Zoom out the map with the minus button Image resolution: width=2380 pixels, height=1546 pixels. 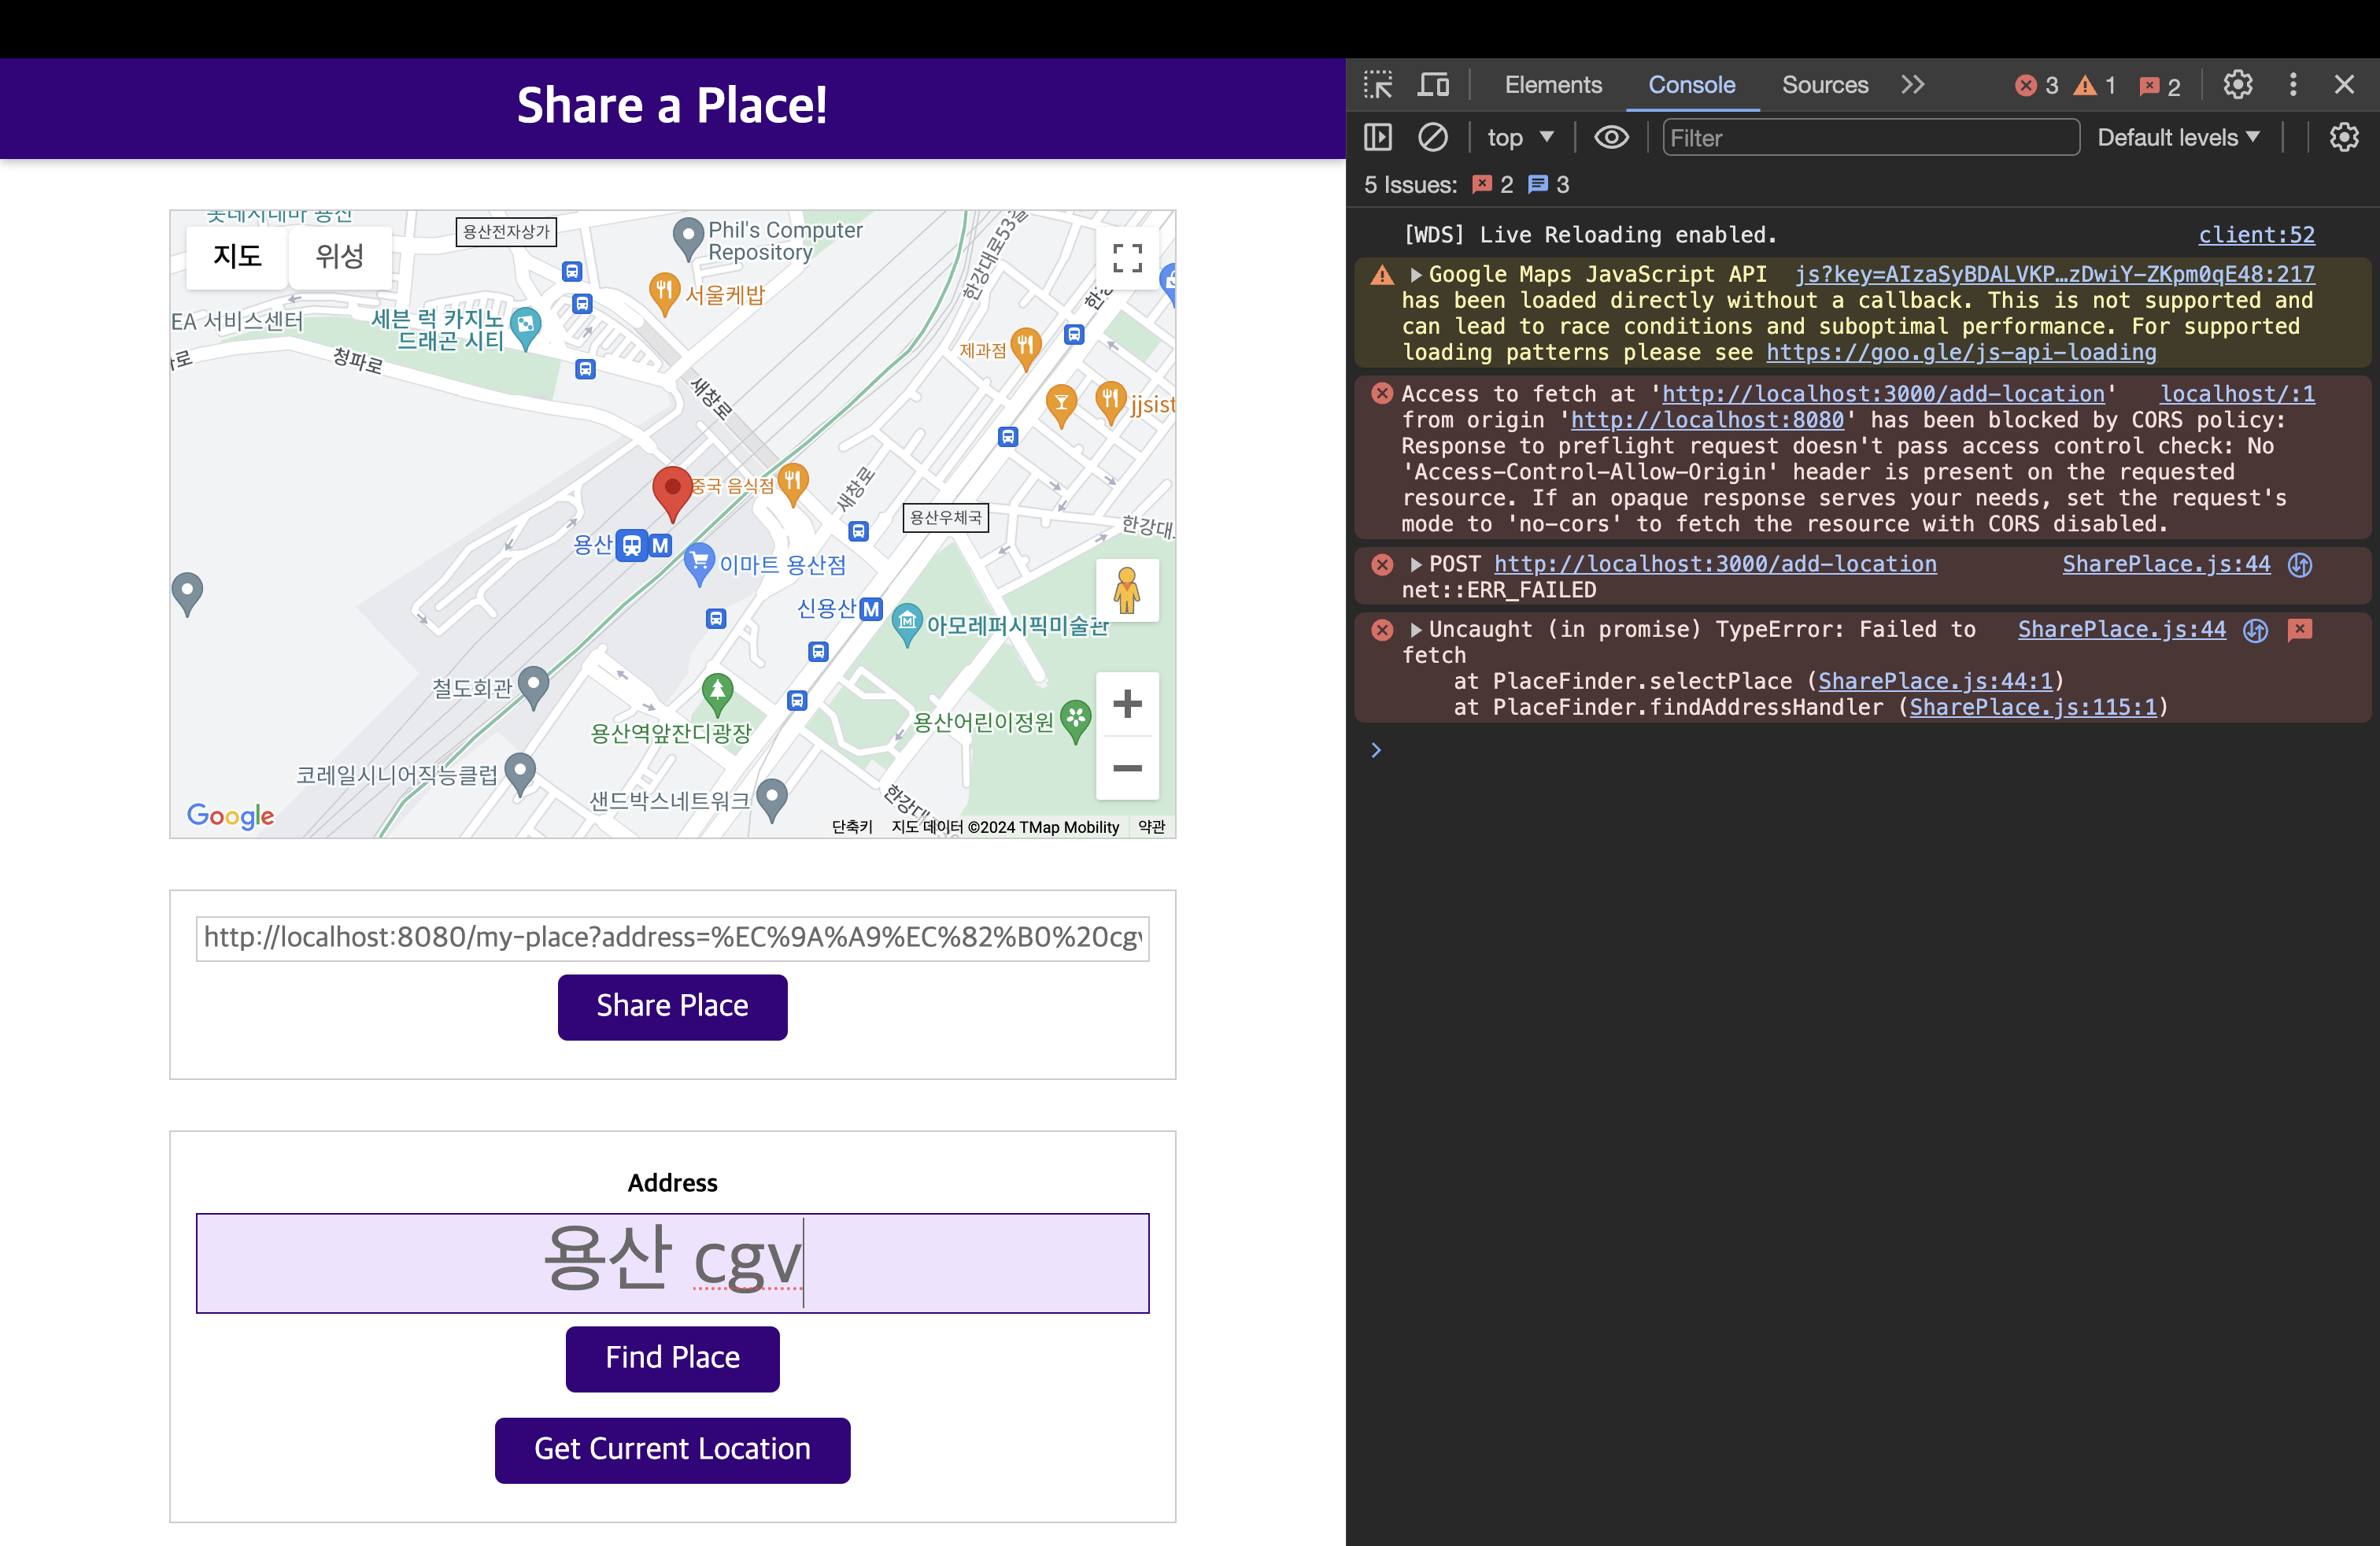click(1127, 768)
